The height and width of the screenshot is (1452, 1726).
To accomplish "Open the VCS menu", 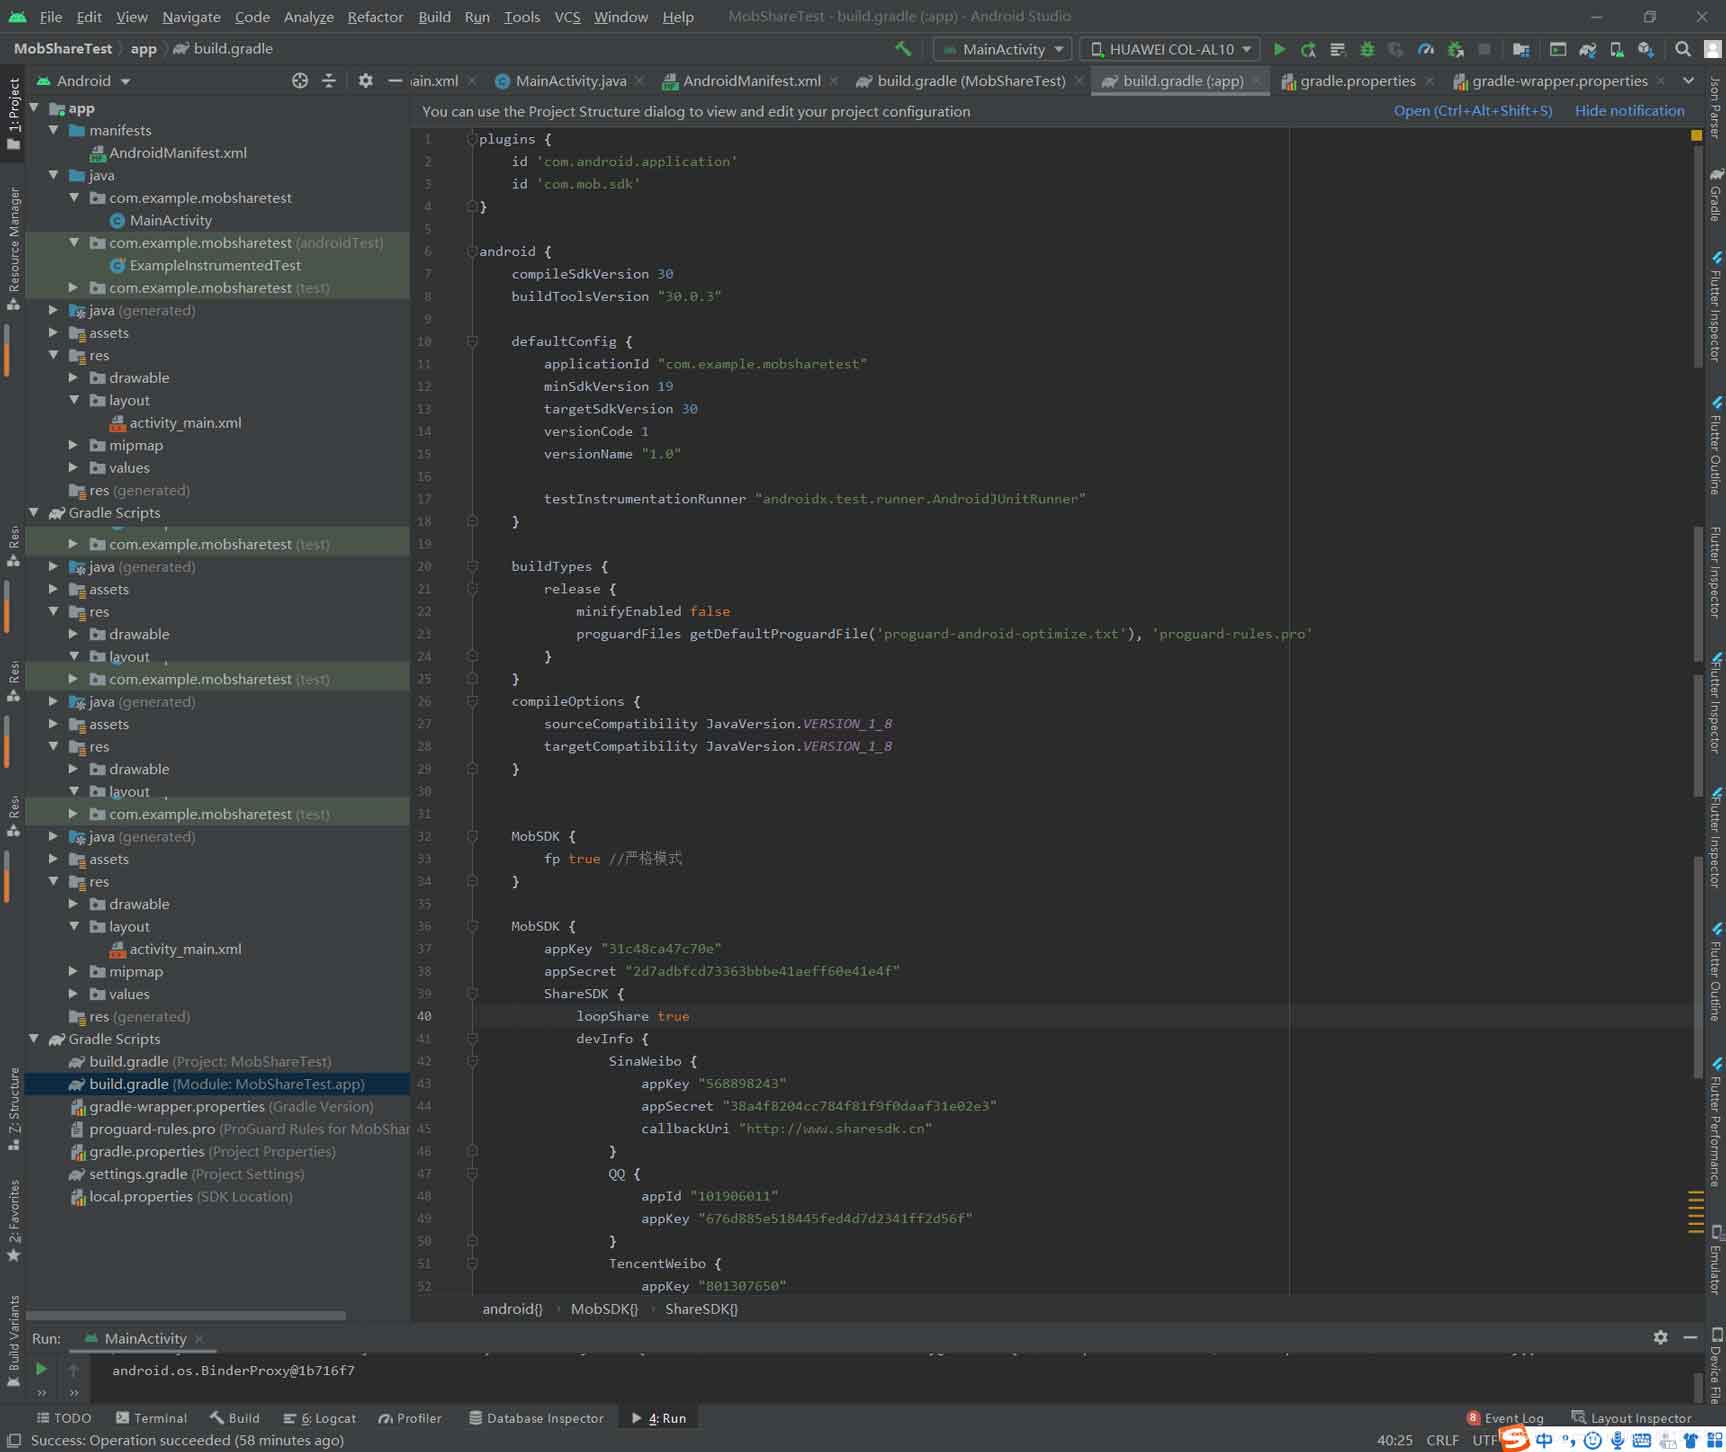I will tap(567, 17).
